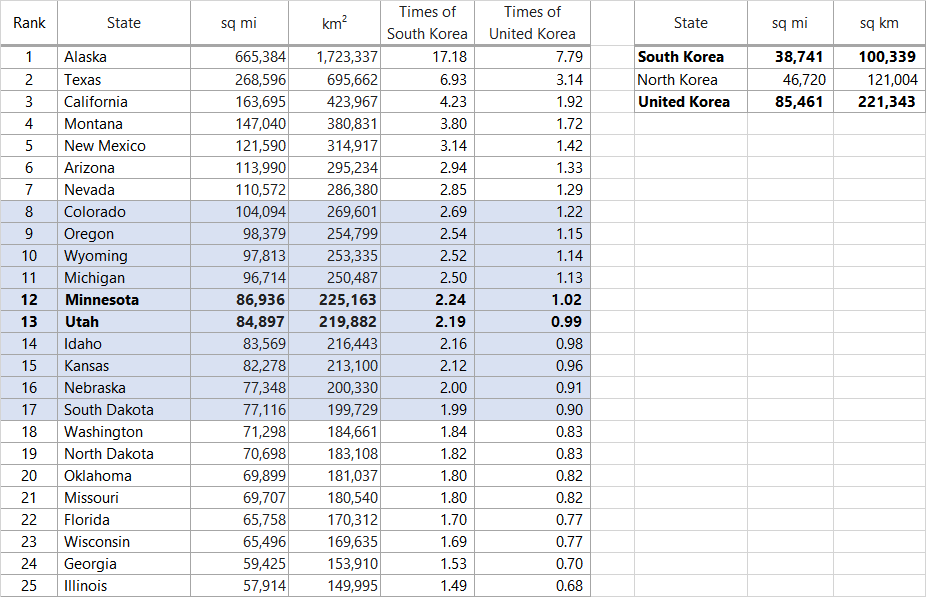The height and width of the screenshot is (597, 926).
Task: Click the 1.02 ratio for Minnesota
Action: coord(532,300)
